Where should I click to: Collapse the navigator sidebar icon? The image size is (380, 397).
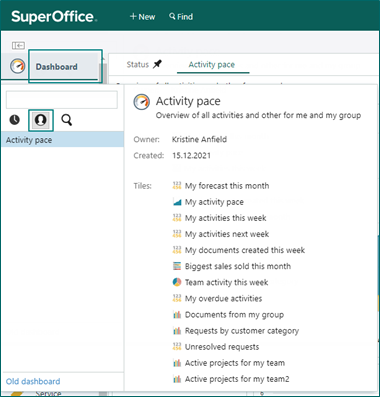(18, 45)
